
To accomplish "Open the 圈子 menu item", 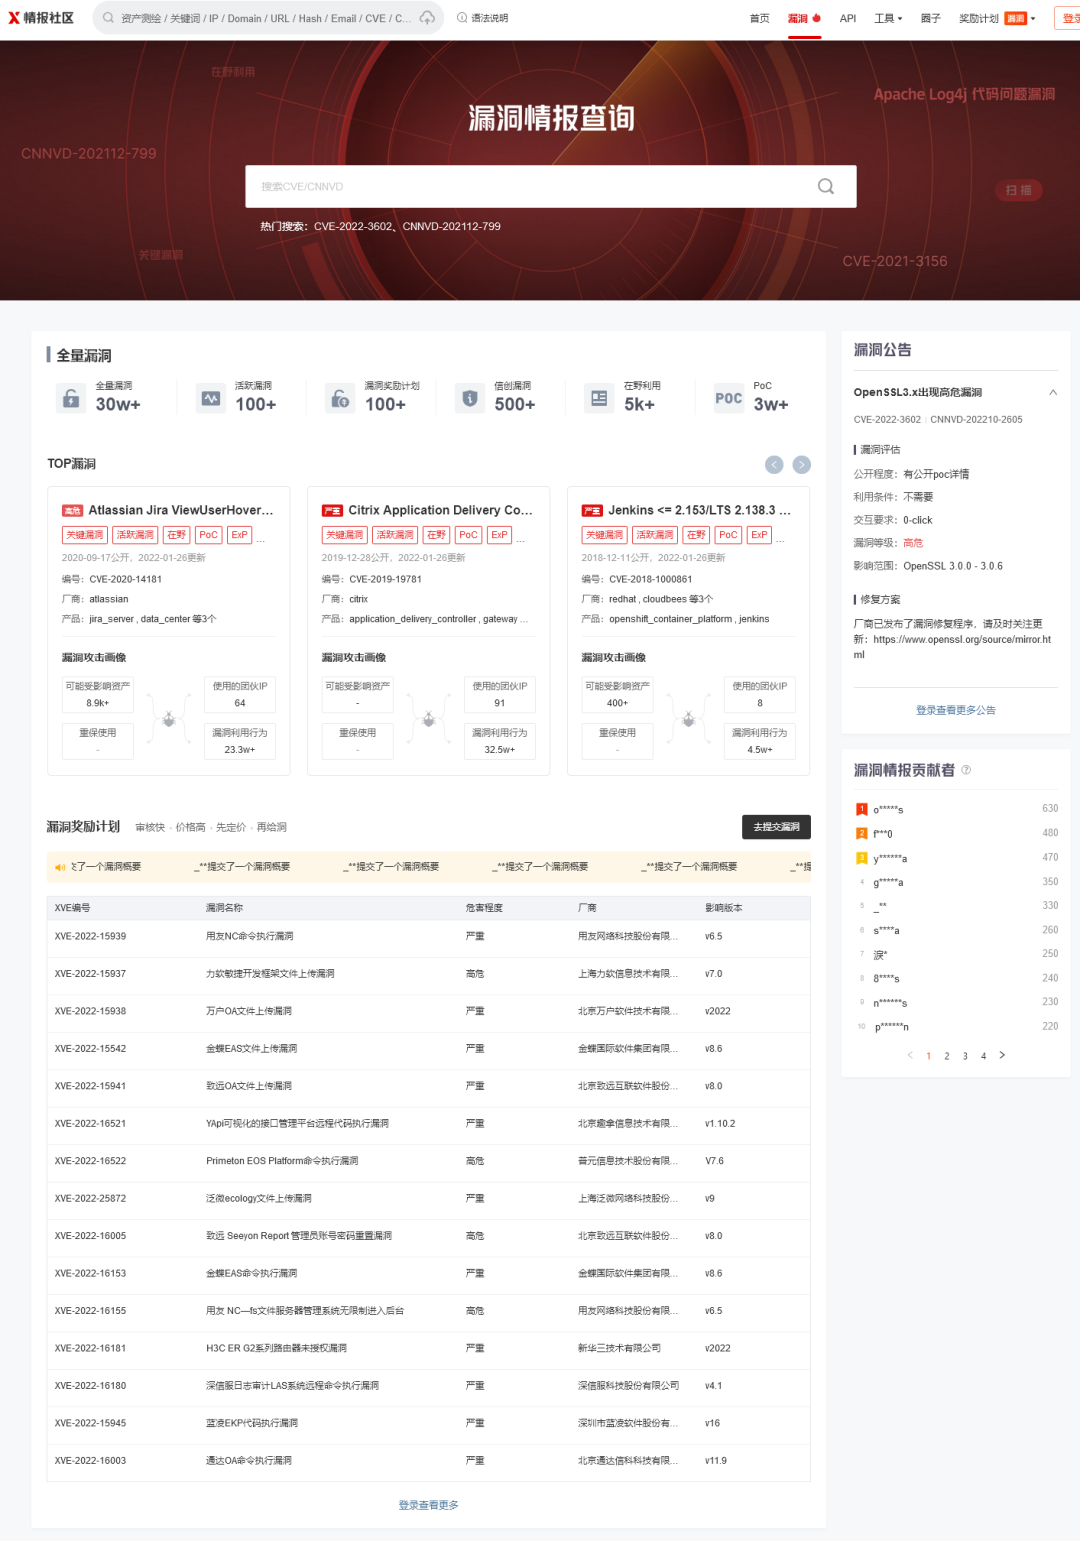I will tap(931, 18).
